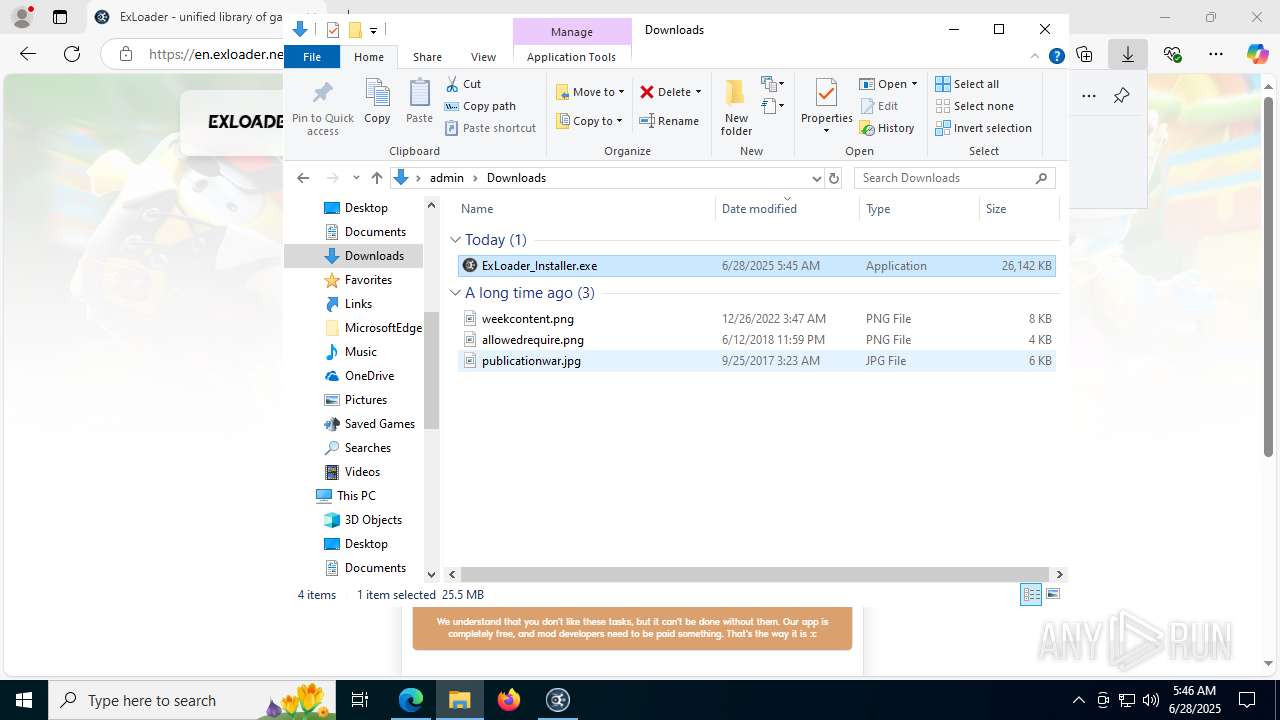The height and width of the screenshot is (720, 1280).
Task: Open Properties dropdown arrow
Action: (x=826, y=131)
